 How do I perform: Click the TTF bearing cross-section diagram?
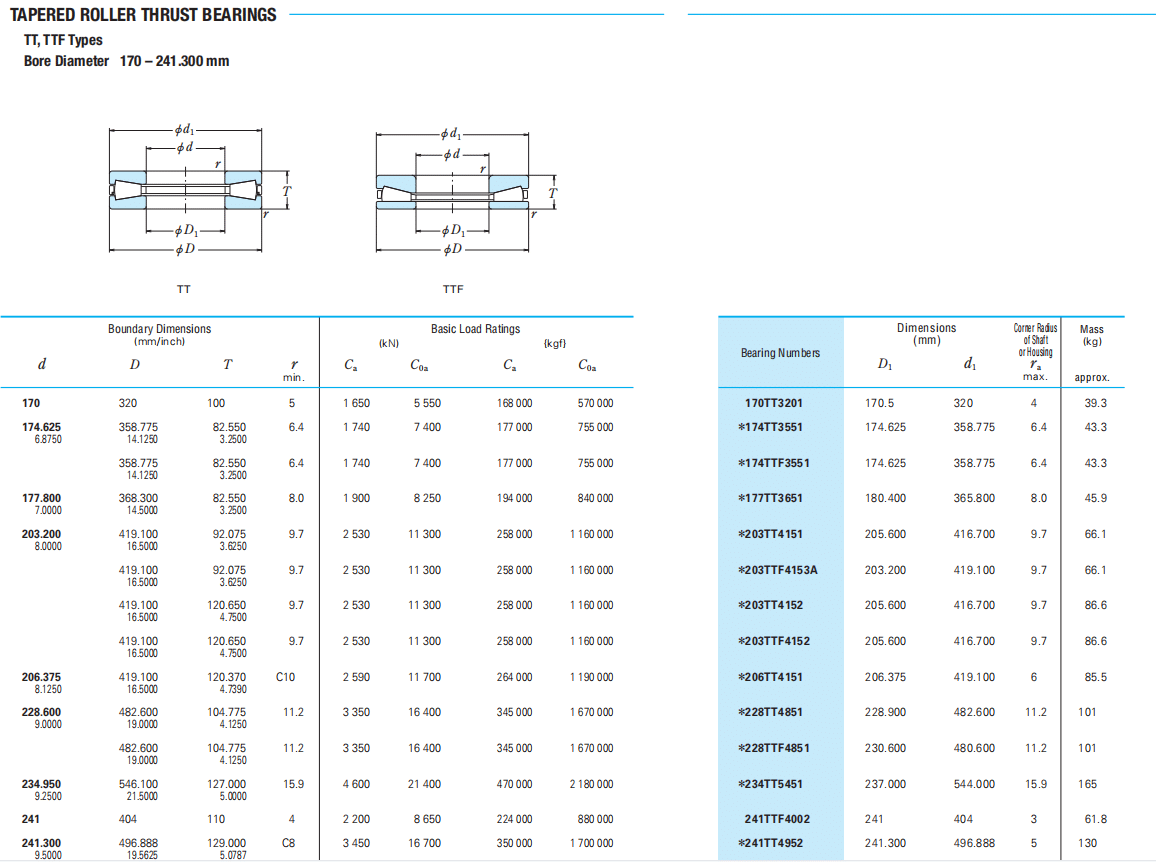click(454, 192)
